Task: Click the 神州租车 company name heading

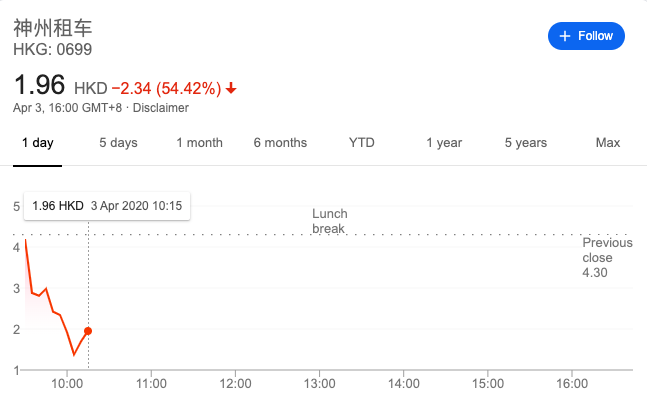Action: [53, 28]
